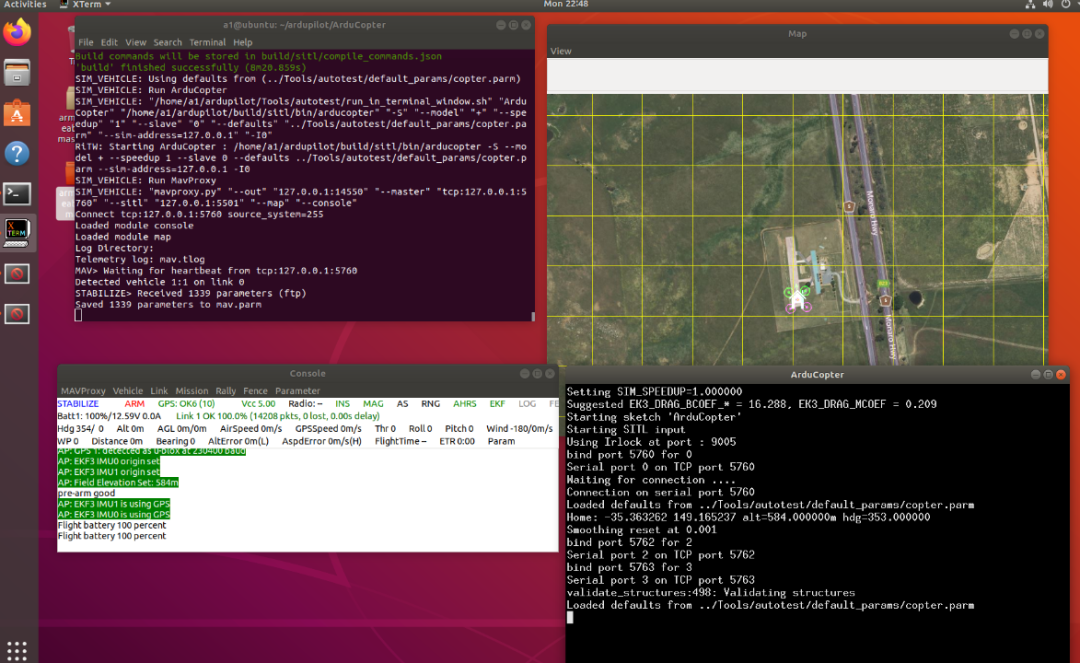Click Activities in the top bar
The height and width of the screenshot is (663, 1080).
pos(25,5)
